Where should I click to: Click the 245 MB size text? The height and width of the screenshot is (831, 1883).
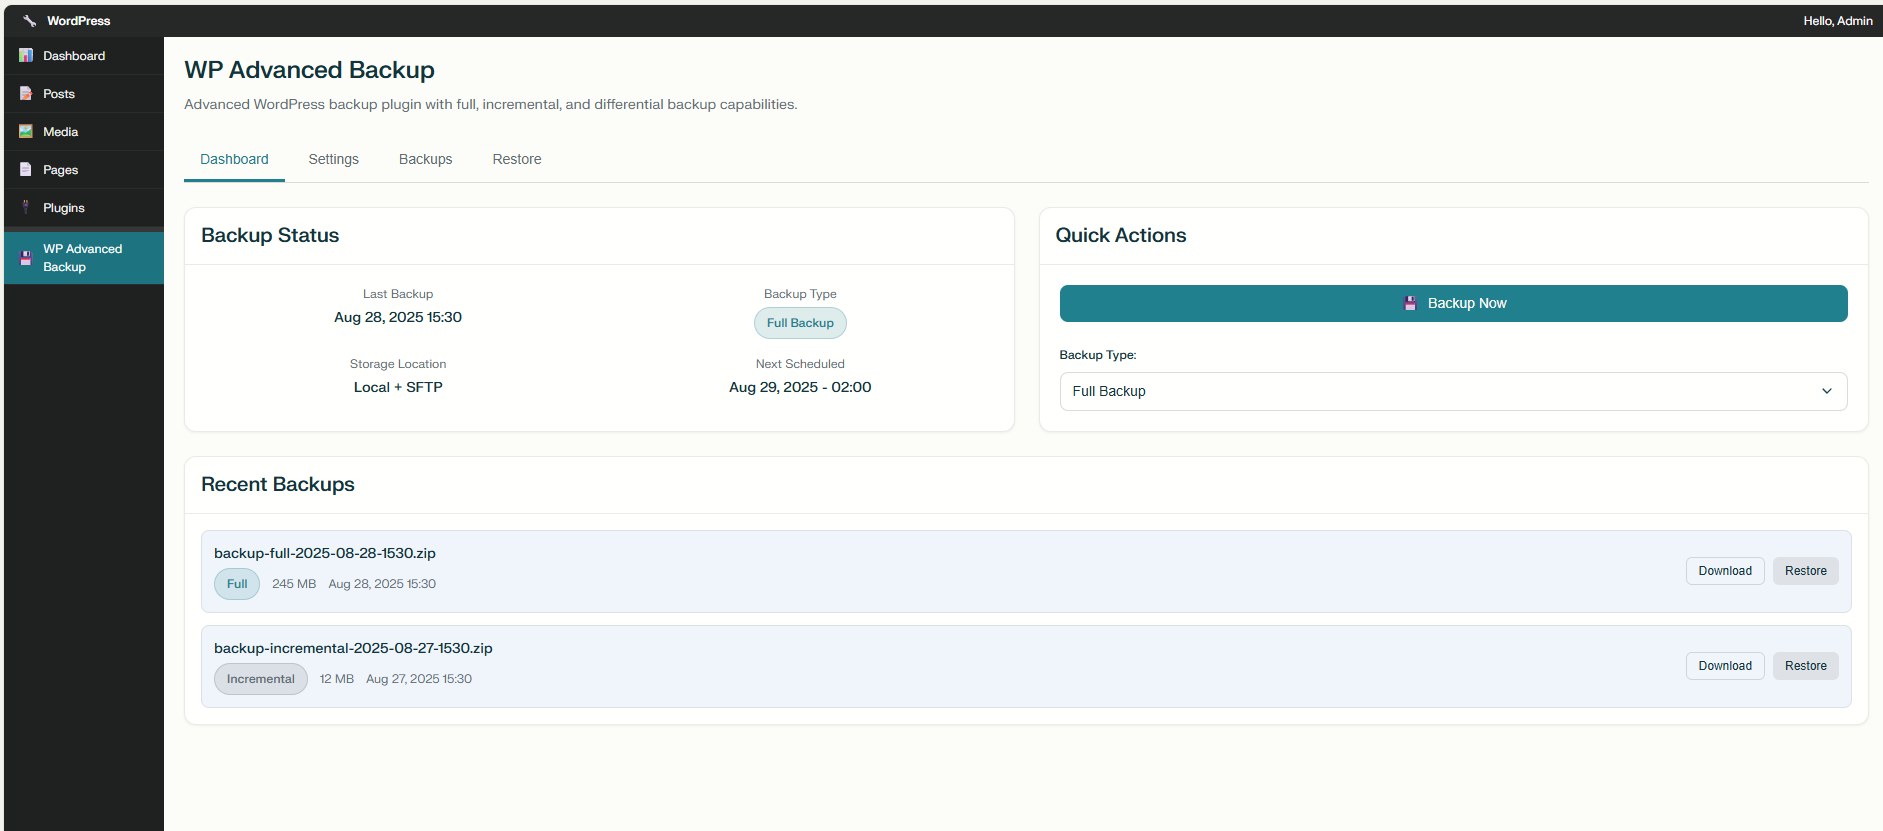pos(294,584)
